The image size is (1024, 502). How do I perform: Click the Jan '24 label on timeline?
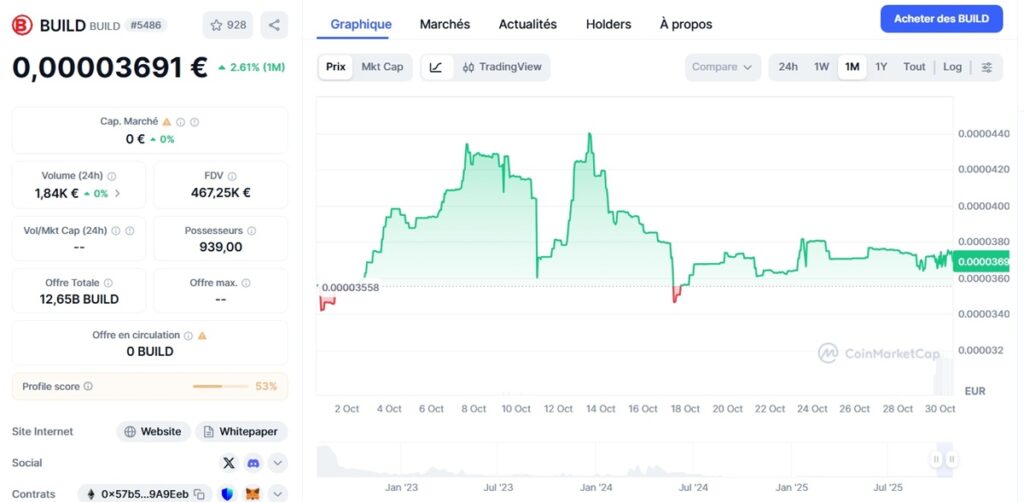point(596,488)
